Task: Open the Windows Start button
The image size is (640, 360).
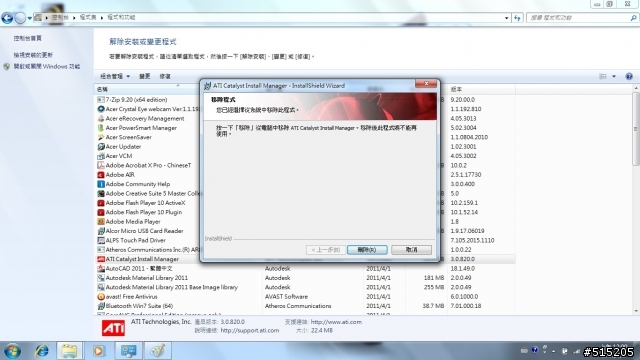Action: [12, 351]
